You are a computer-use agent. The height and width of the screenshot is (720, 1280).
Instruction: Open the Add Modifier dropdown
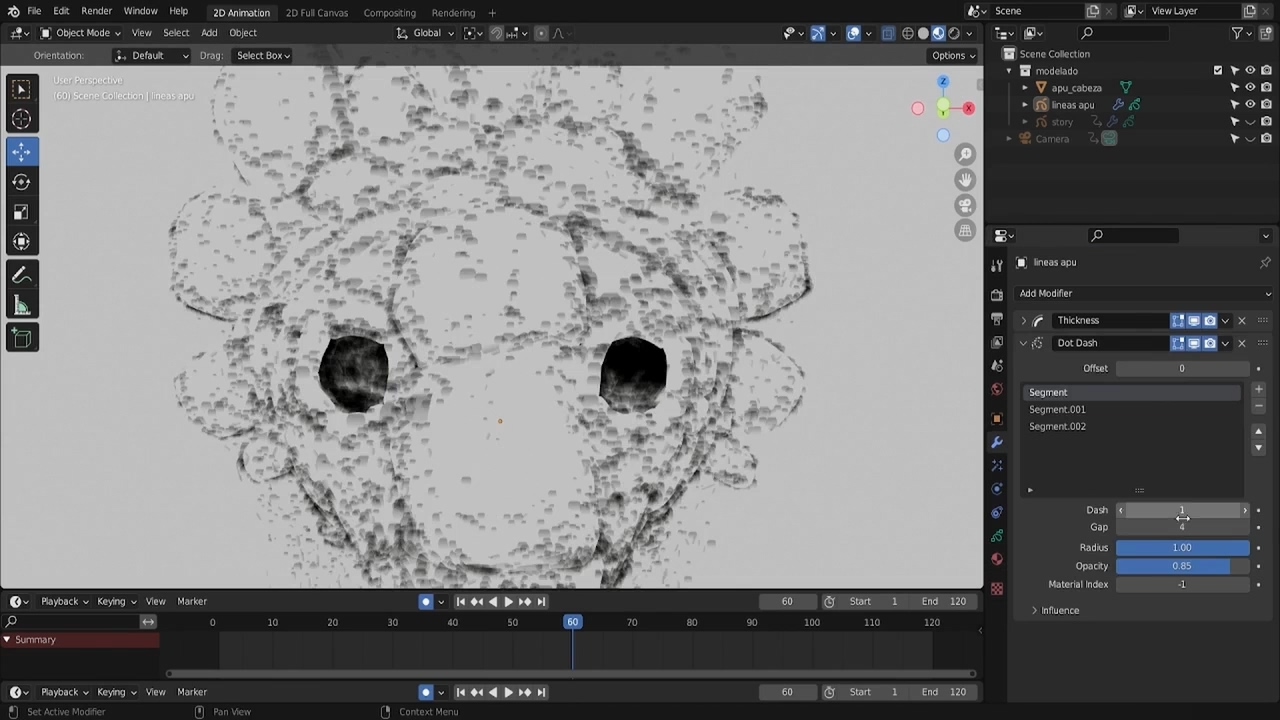tap(1144, 293)
